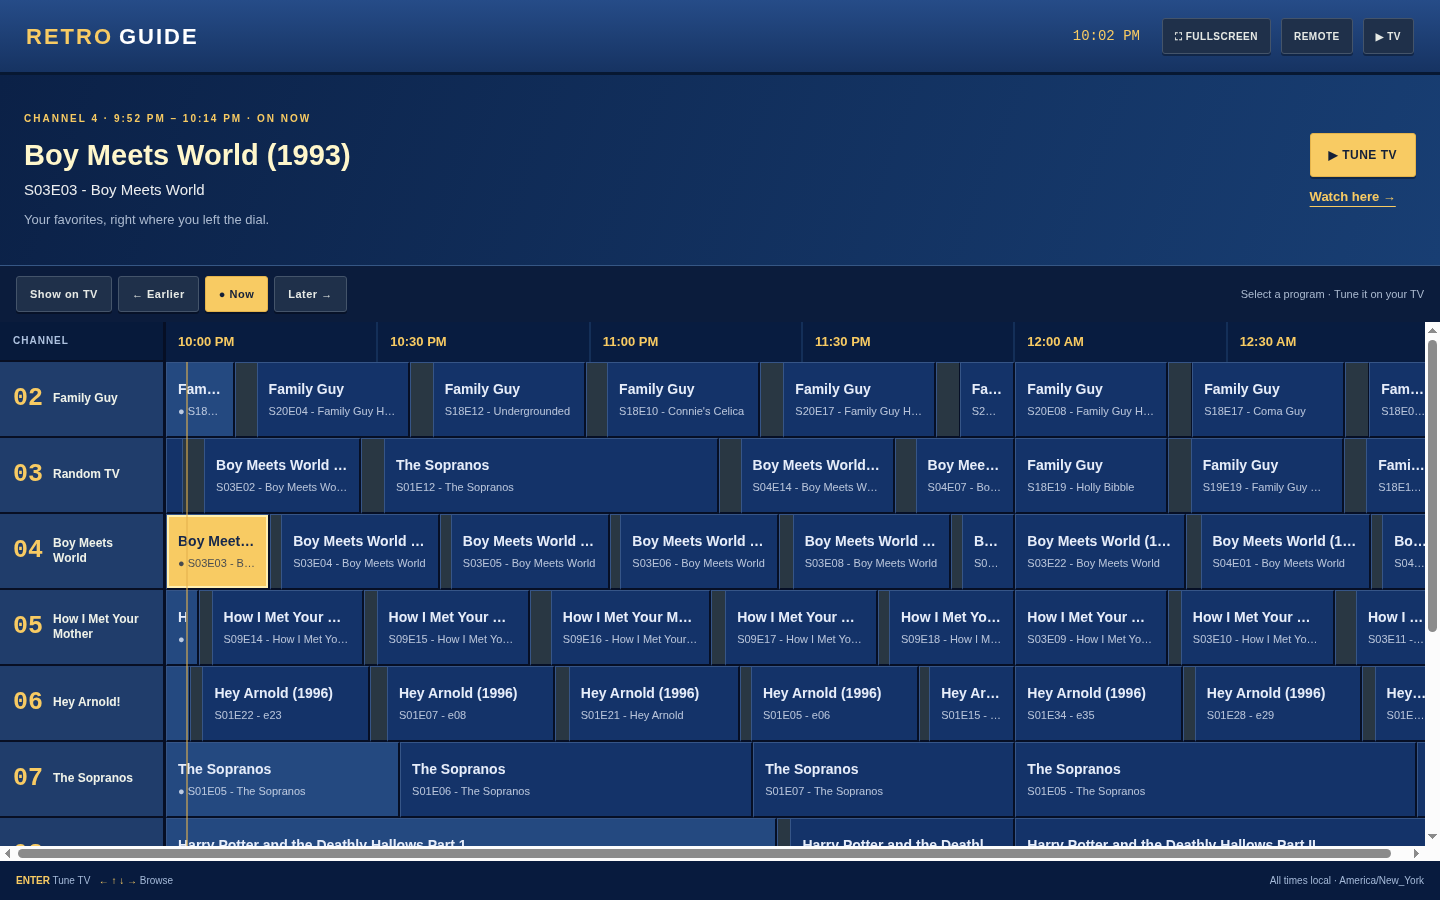Click the Fullscreen button
Screen dimensions: 1440x900
pos(1216,36)
